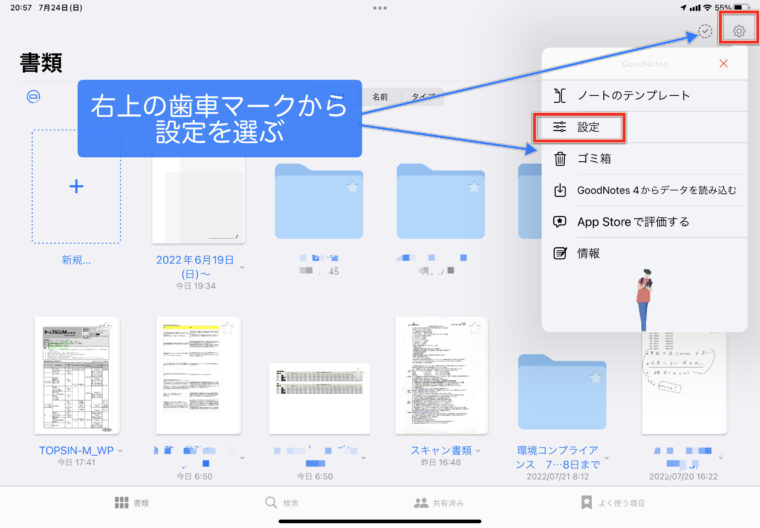Choose GoodNotes 4からデータを読み込む

click(x=644, y=190)
